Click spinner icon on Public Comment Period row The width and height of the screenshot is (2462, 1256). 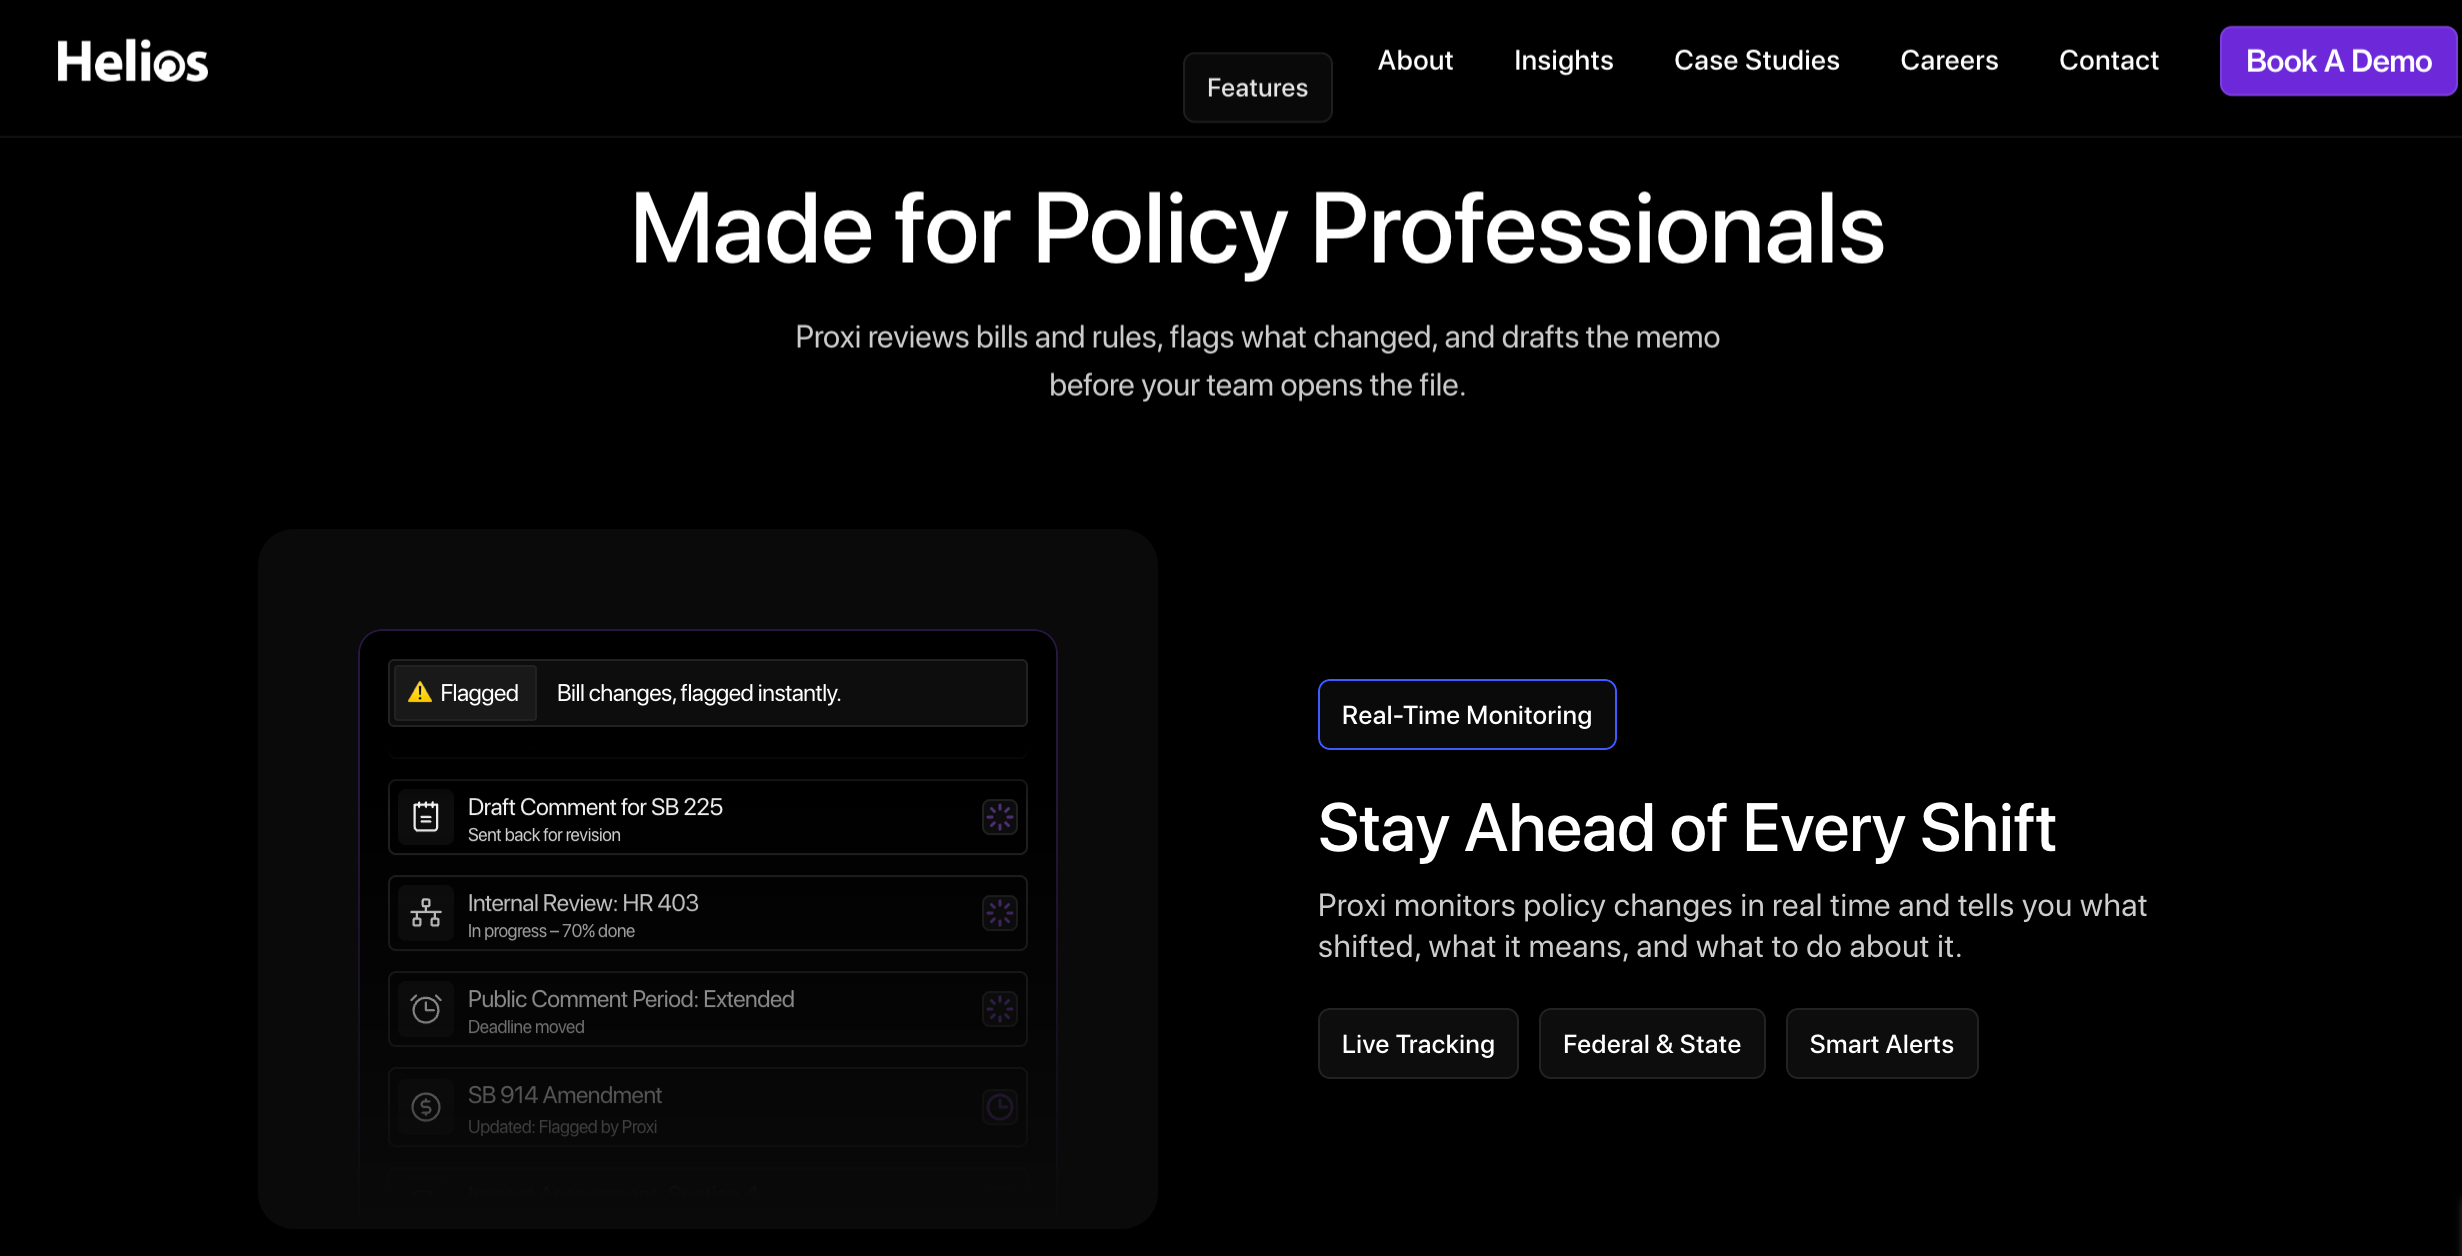pyautogui.click(x=999, y=1009)
